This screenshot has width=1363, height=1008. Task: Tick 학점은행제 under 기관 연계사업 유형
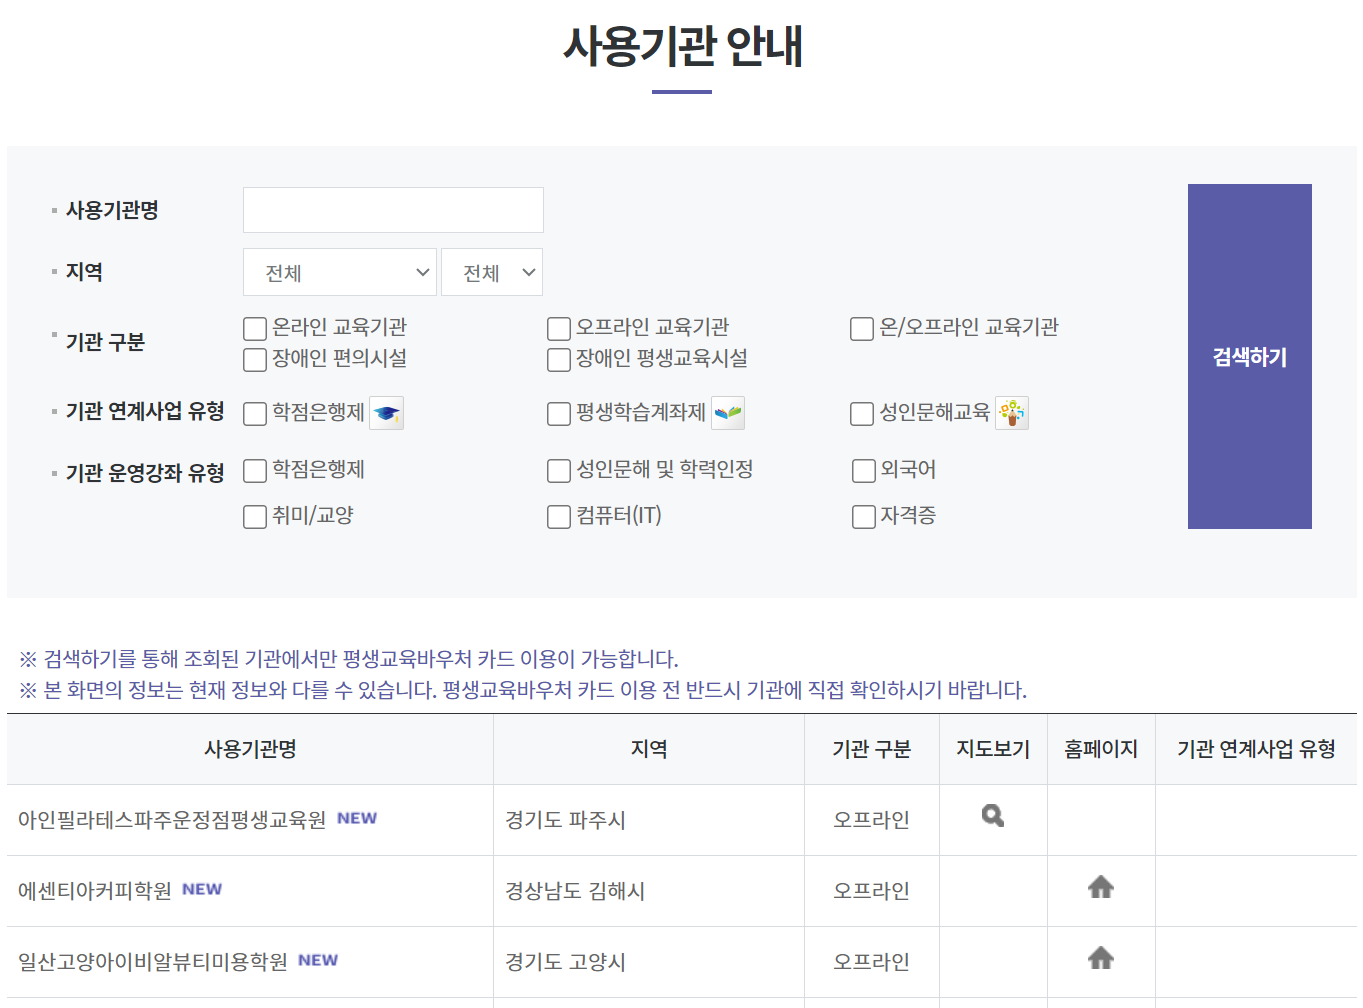coord(255,414)
